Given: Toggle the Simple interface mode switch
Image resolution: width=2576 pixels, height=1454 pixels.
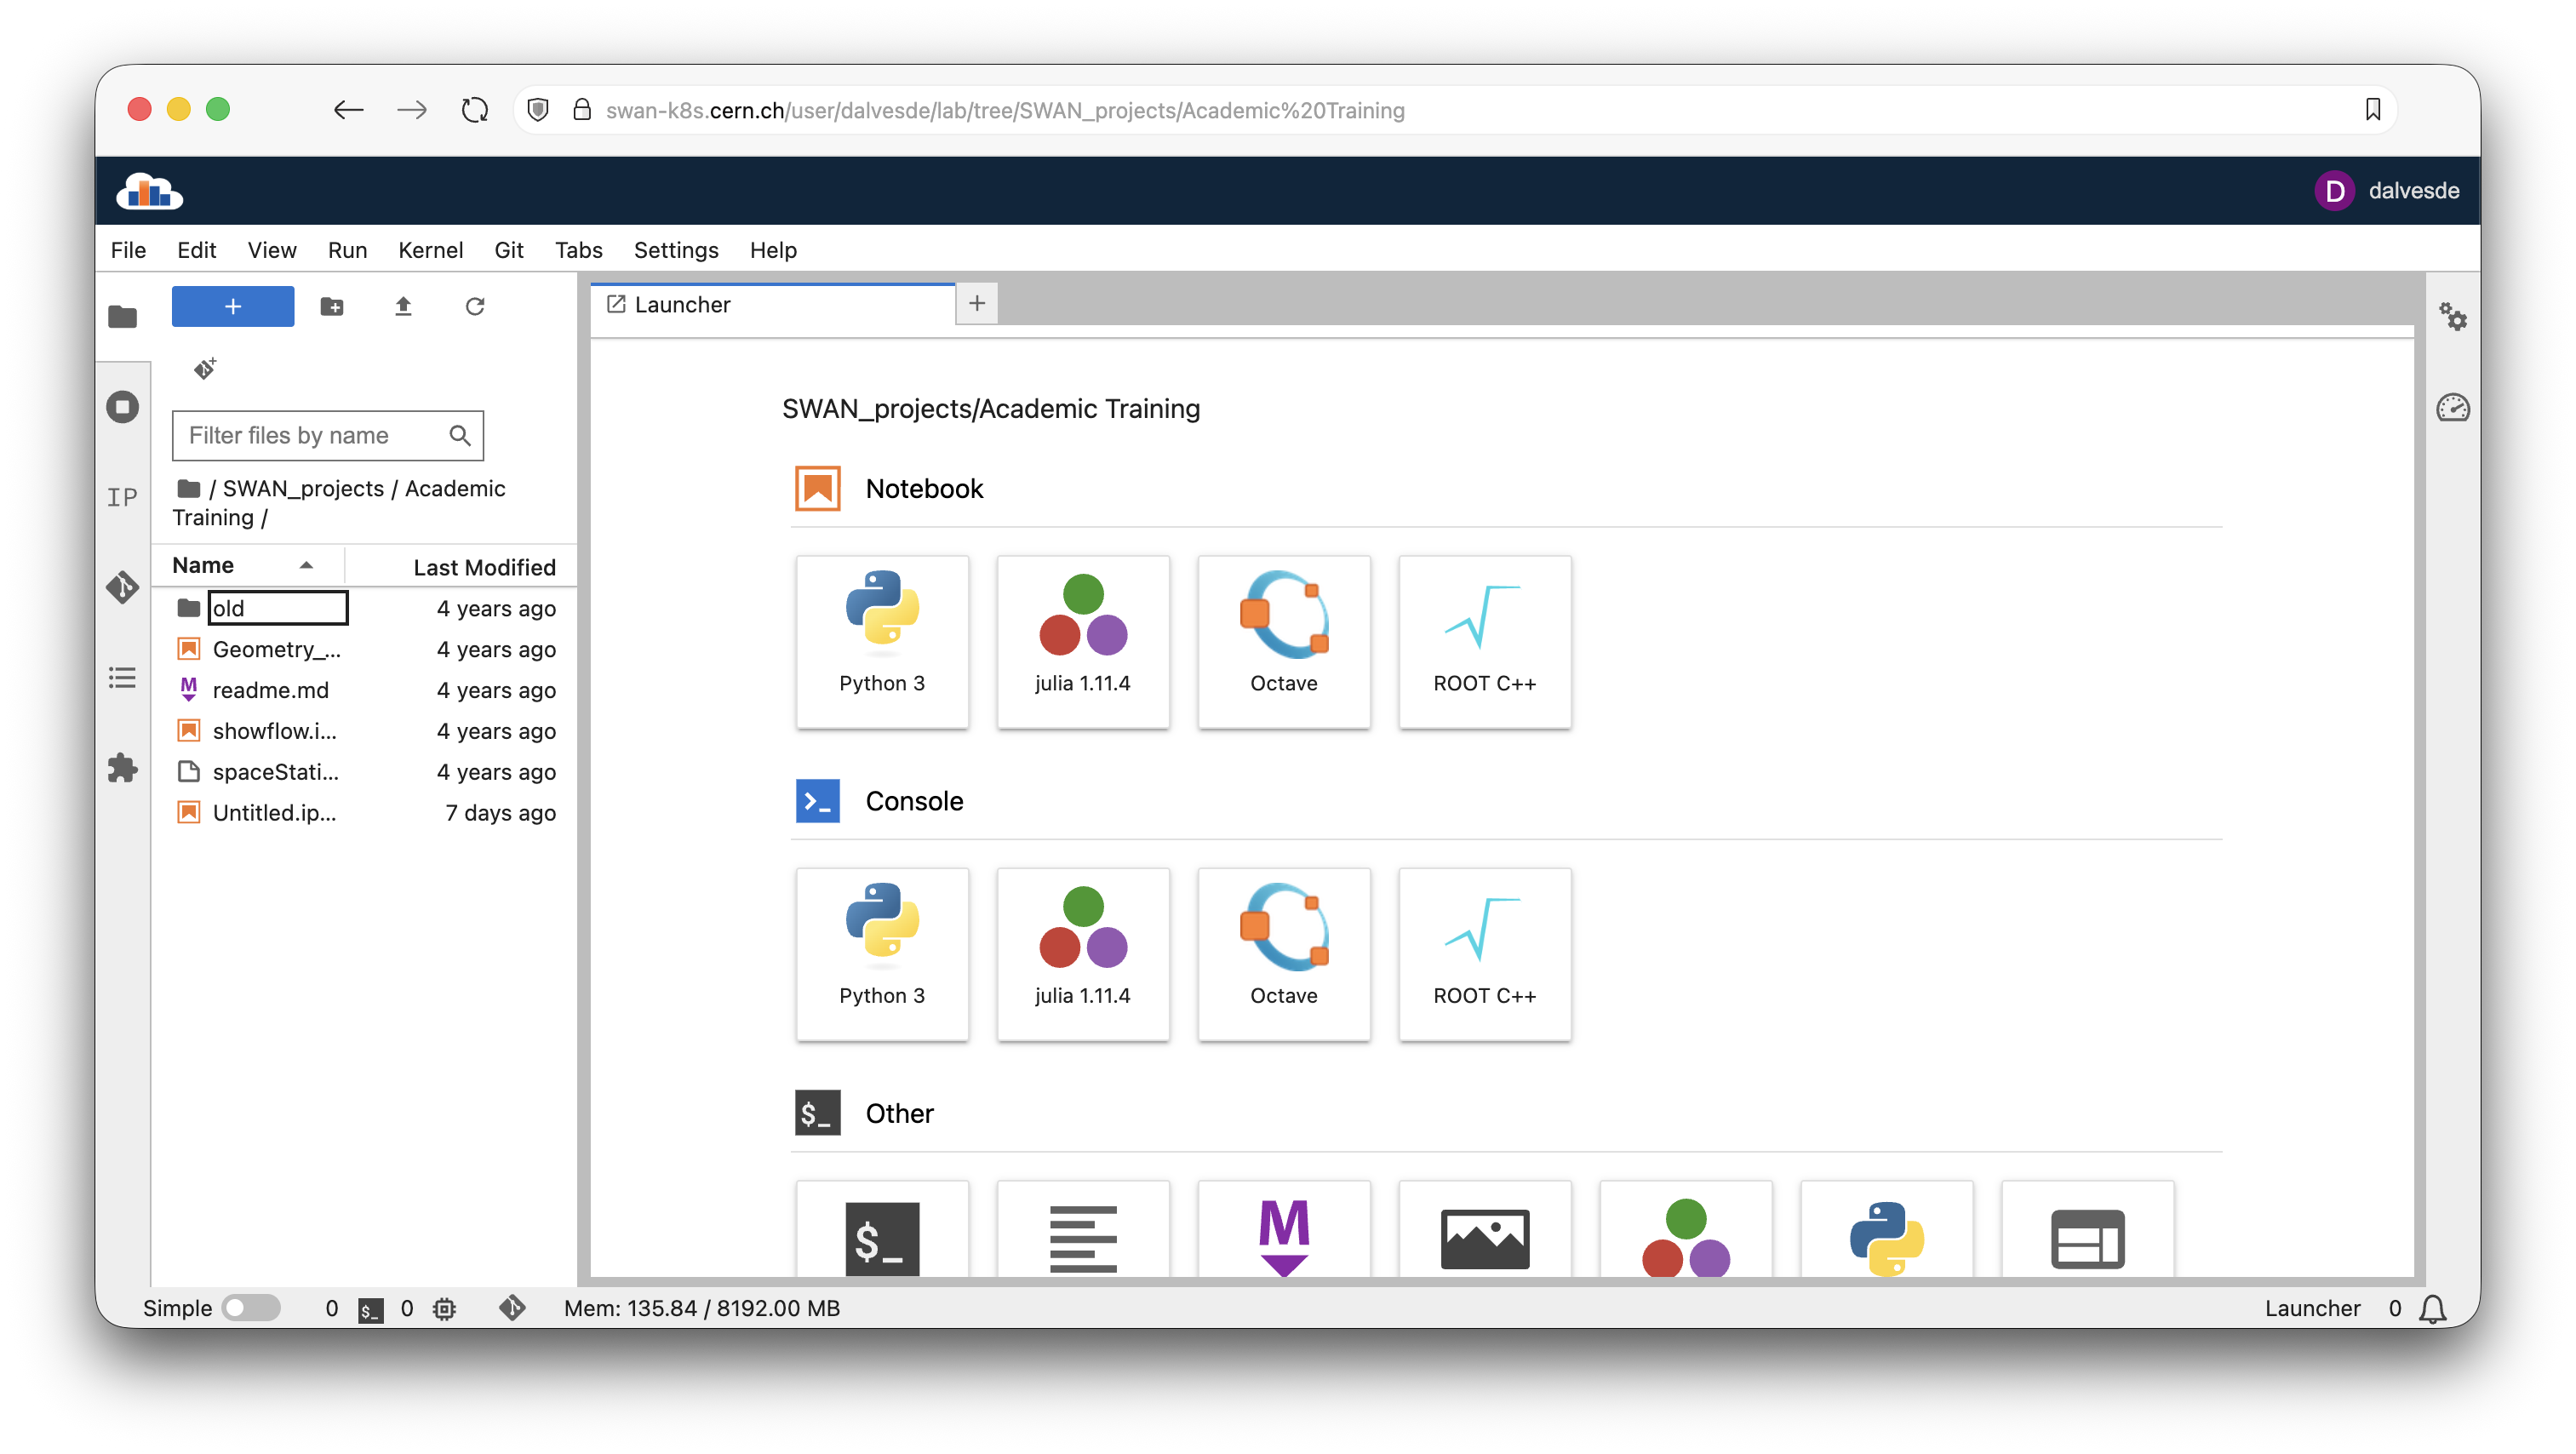Looking at the screenshot, I should (251, 1308).
